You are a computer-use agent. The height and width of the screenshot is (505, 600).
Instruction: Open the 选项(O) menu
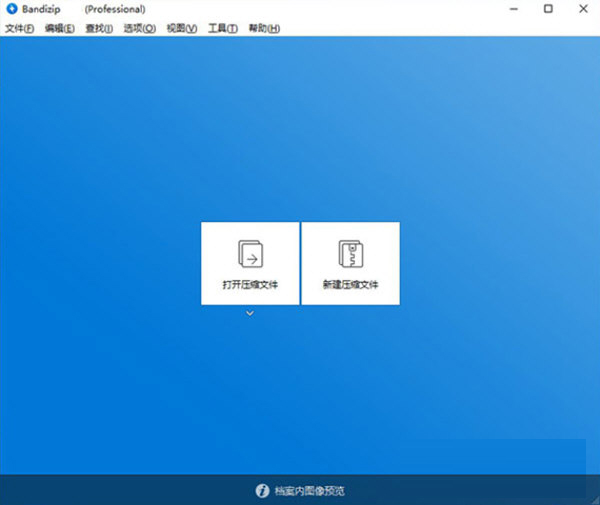[139, 28]
